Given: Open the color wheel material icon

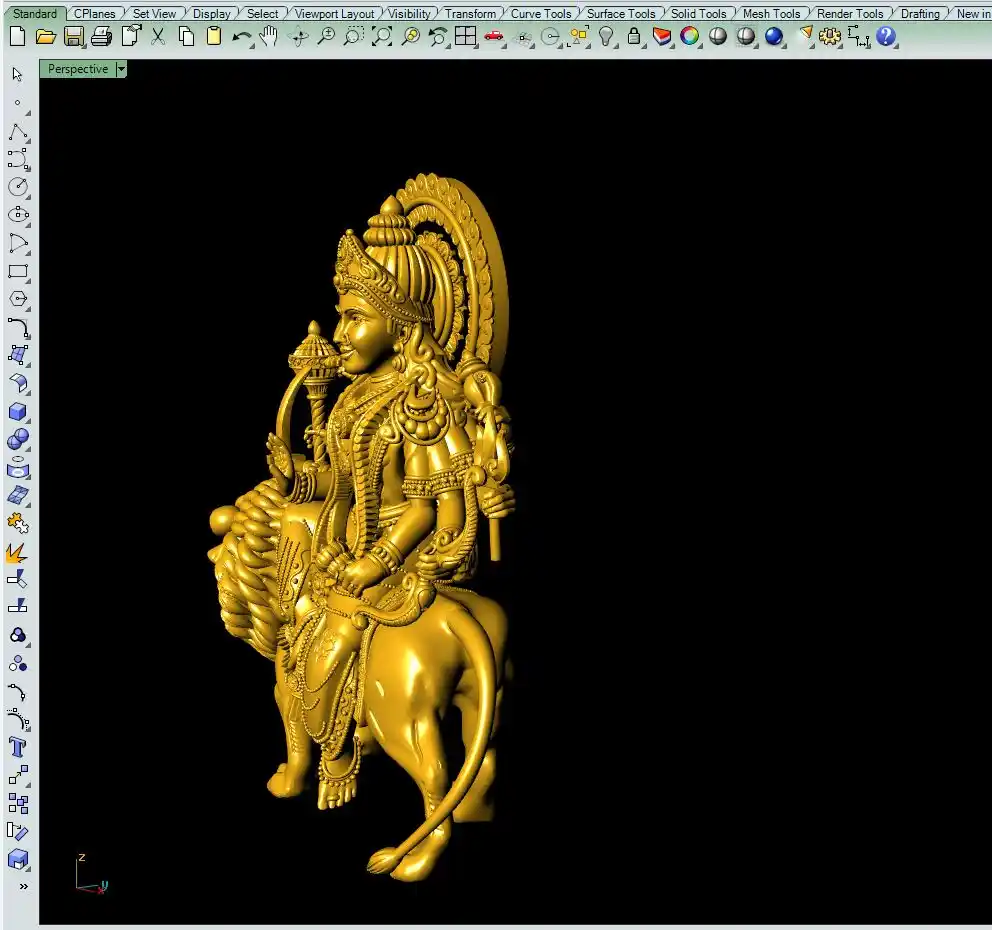Looking at the screenshot, I should [x=690, y=37].
